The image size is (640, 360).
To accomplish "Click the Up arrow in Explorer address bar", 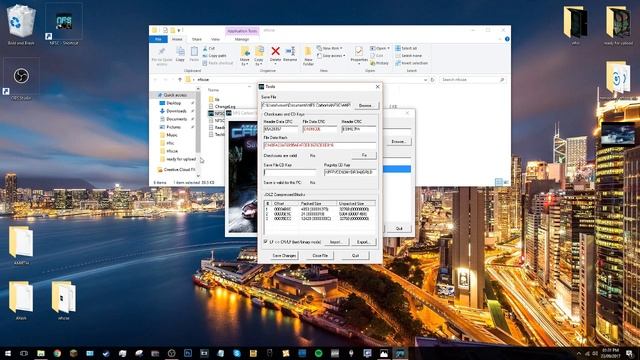I will [x=180, y=80].
